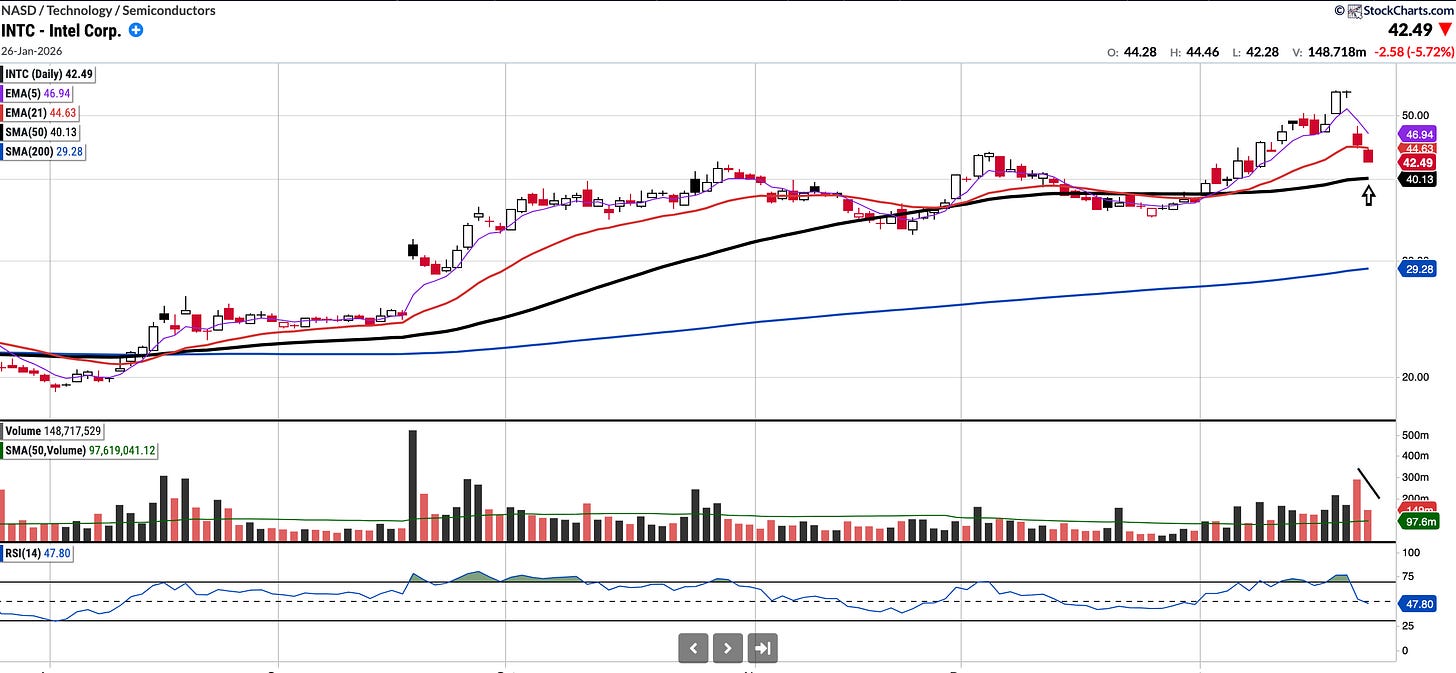Jump to latest with skip-to-end button
1456x673 pixels.
pos(762,648)
